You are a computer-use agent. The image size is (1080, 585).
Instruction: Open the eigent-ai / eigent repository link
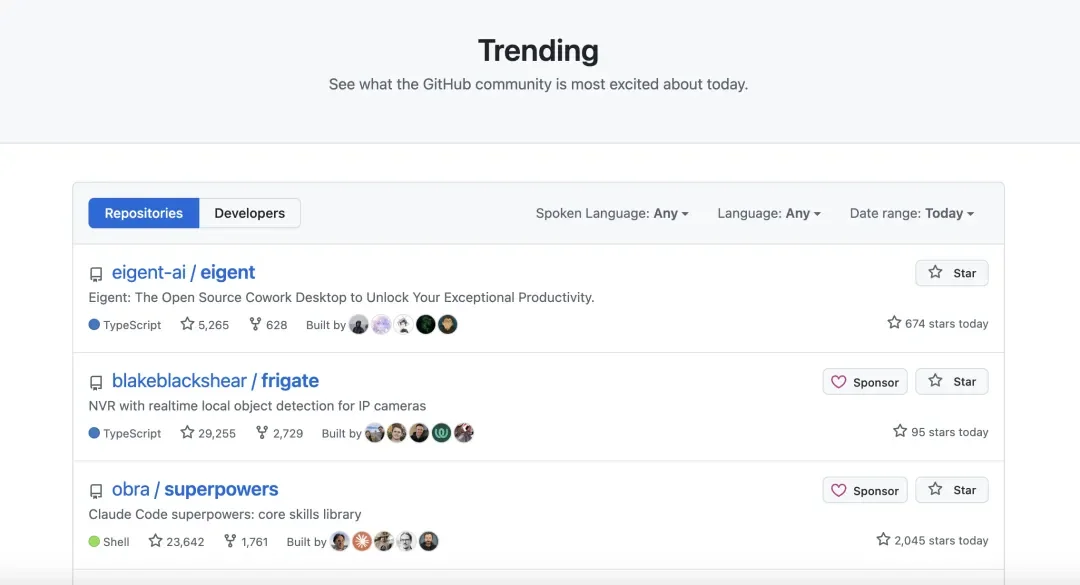pyautogui.click(x=183, y=272)
